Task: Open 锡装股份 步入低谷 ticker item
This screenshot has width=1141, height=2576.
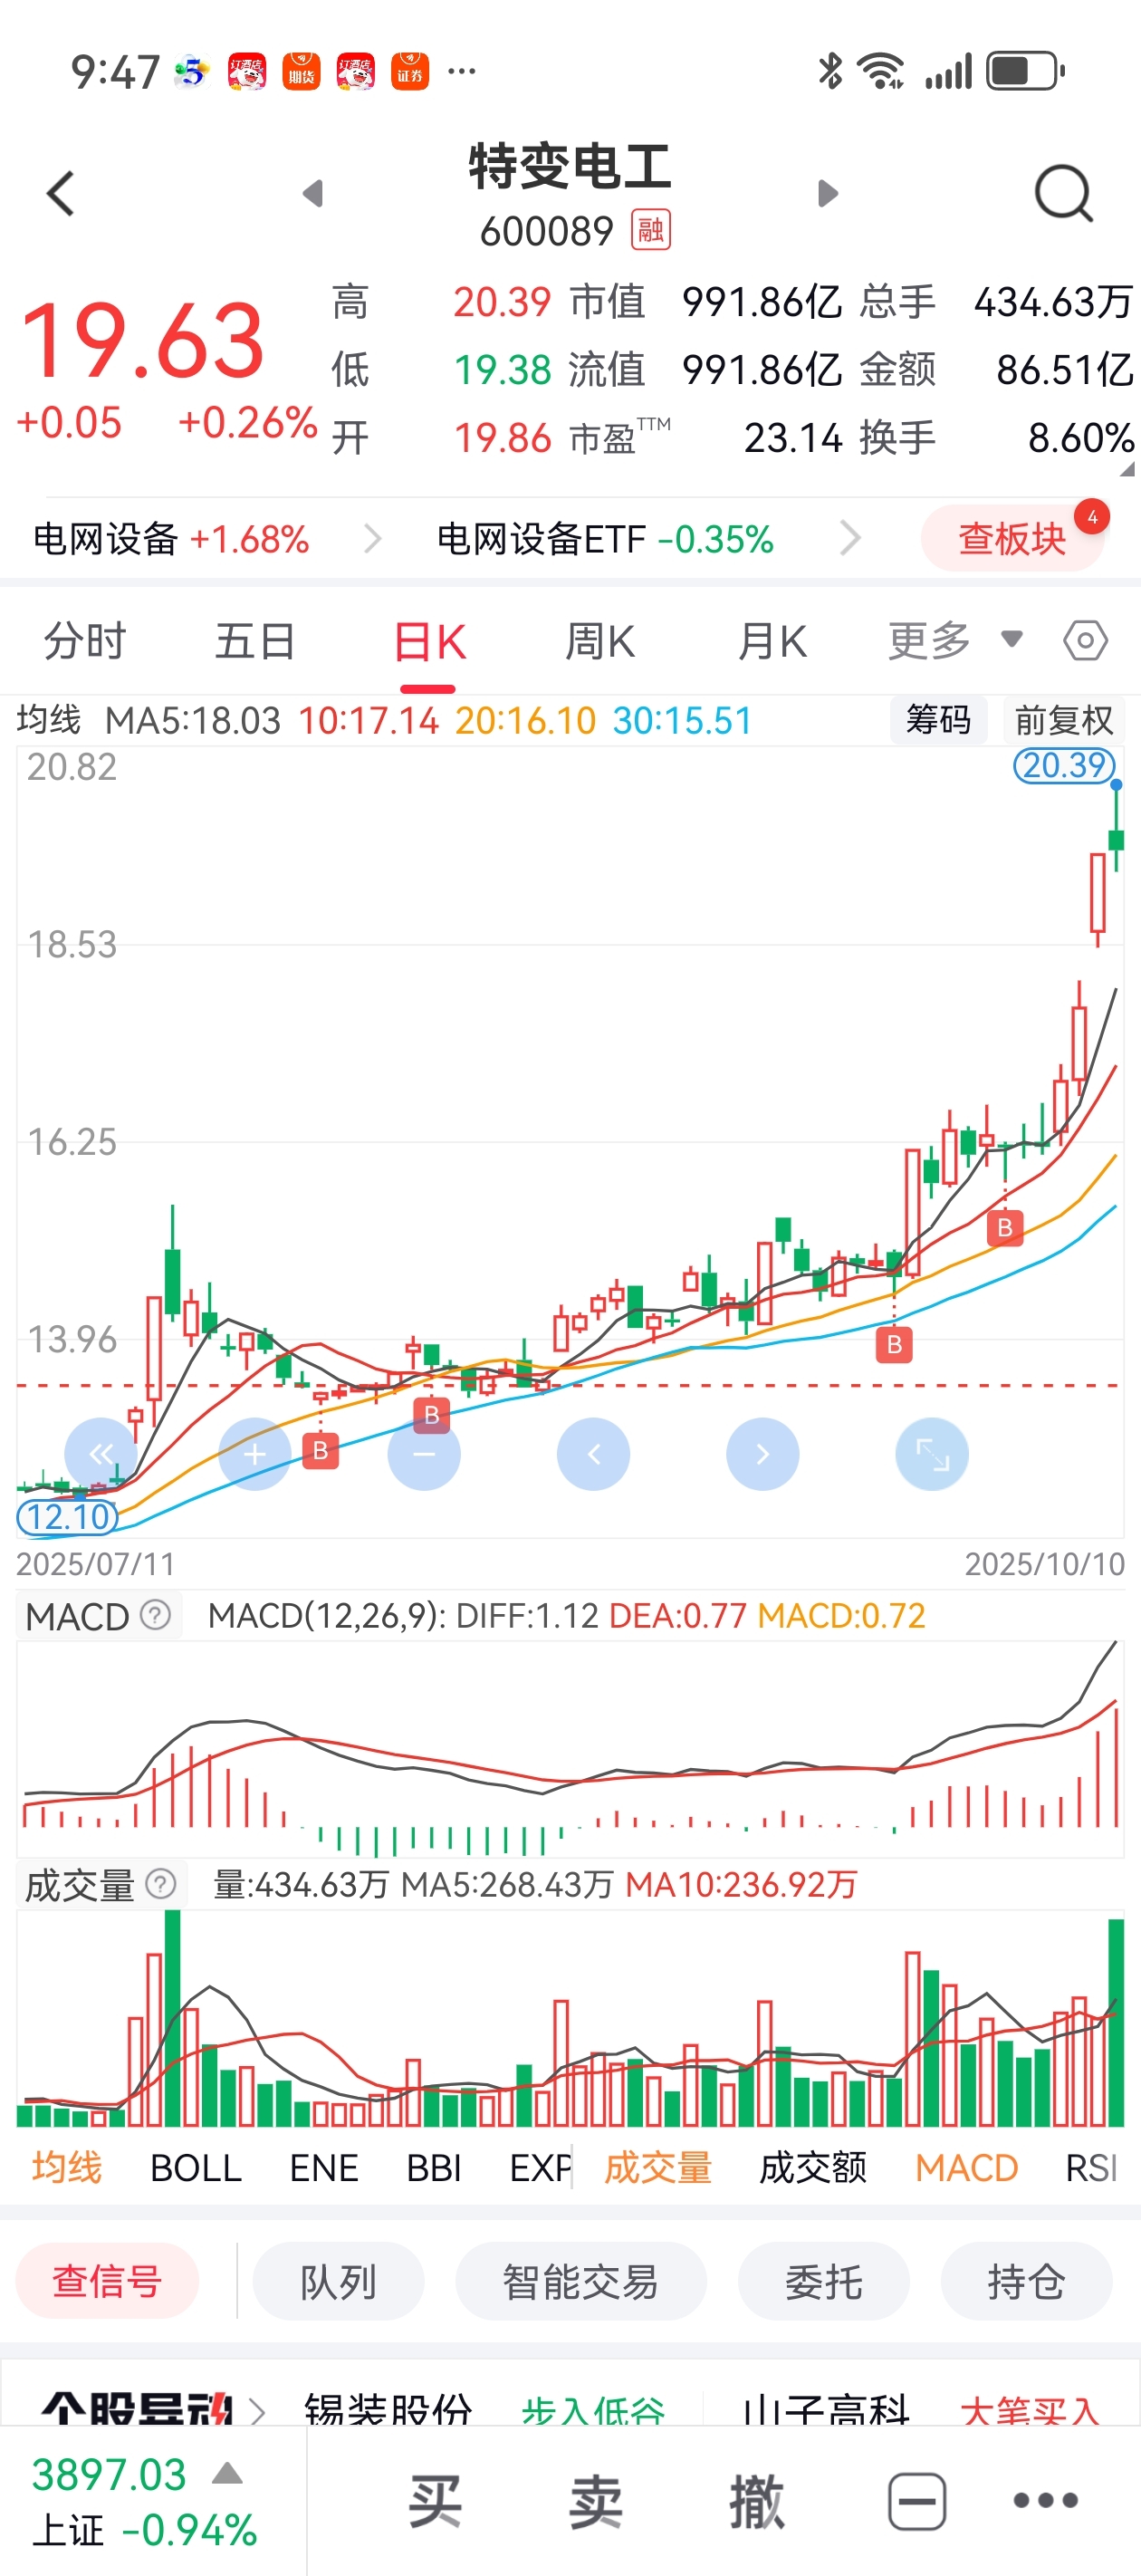Action: point(485,2409)
